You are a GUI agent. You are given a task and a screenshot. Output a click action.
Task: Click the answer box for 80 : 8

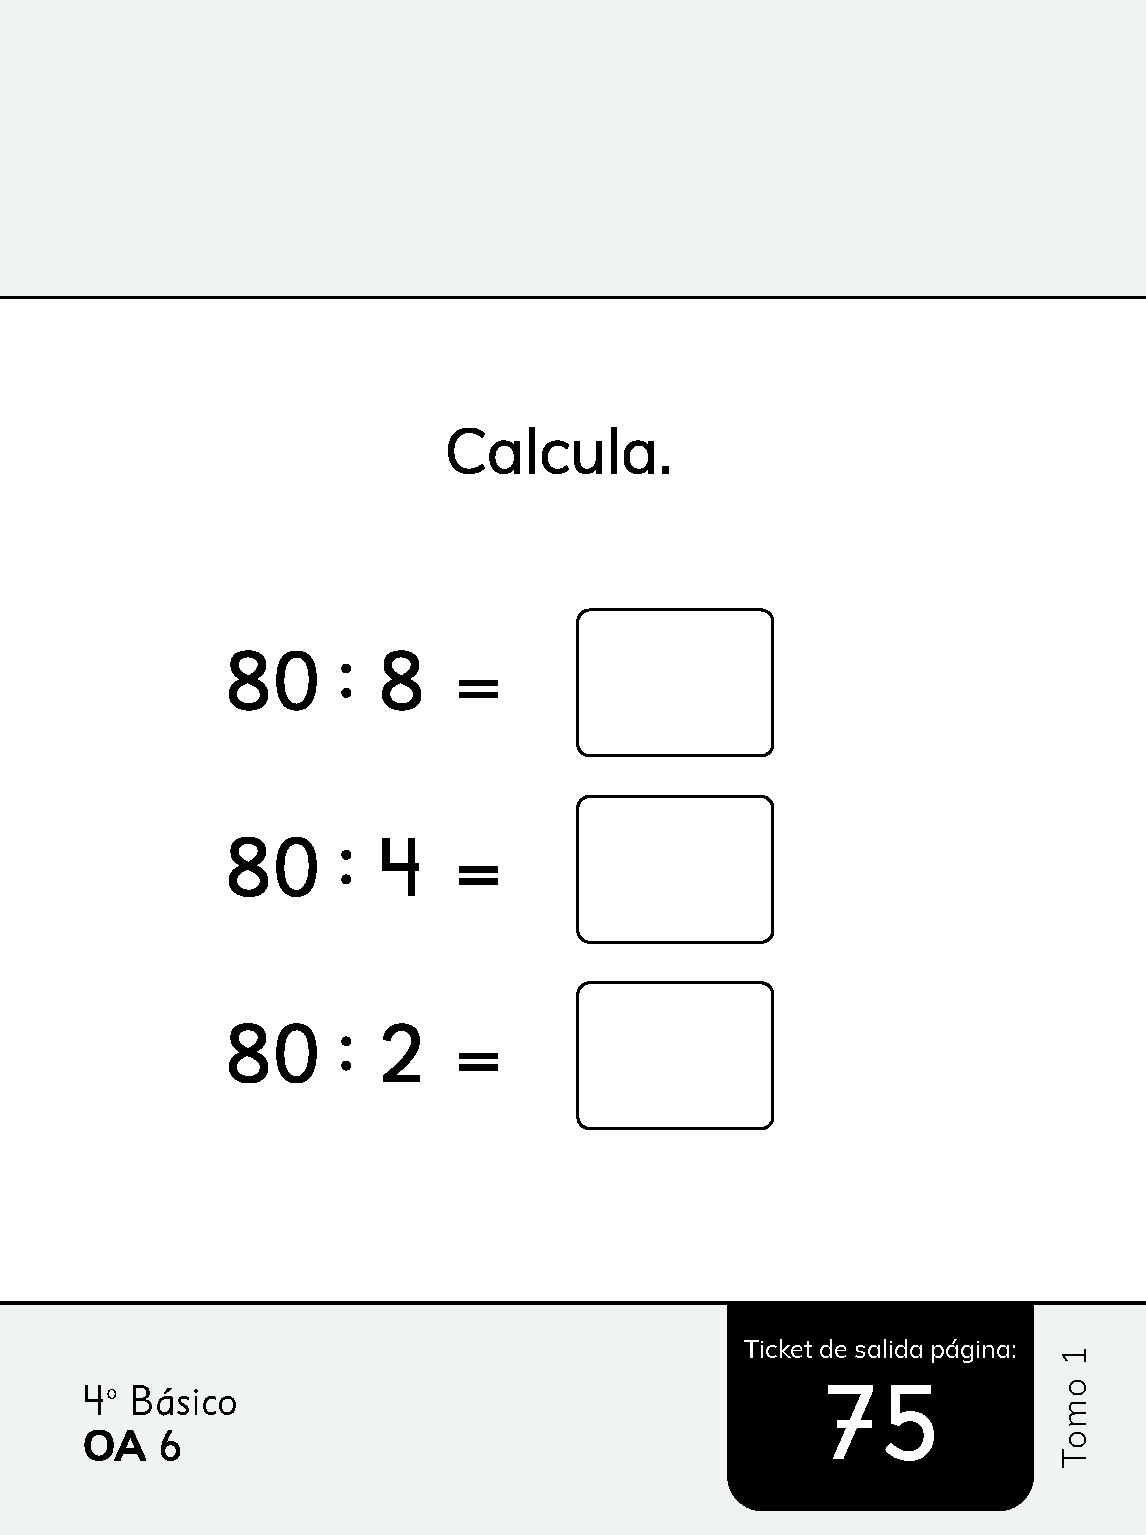pyautogui.click(x=675, y=682)
